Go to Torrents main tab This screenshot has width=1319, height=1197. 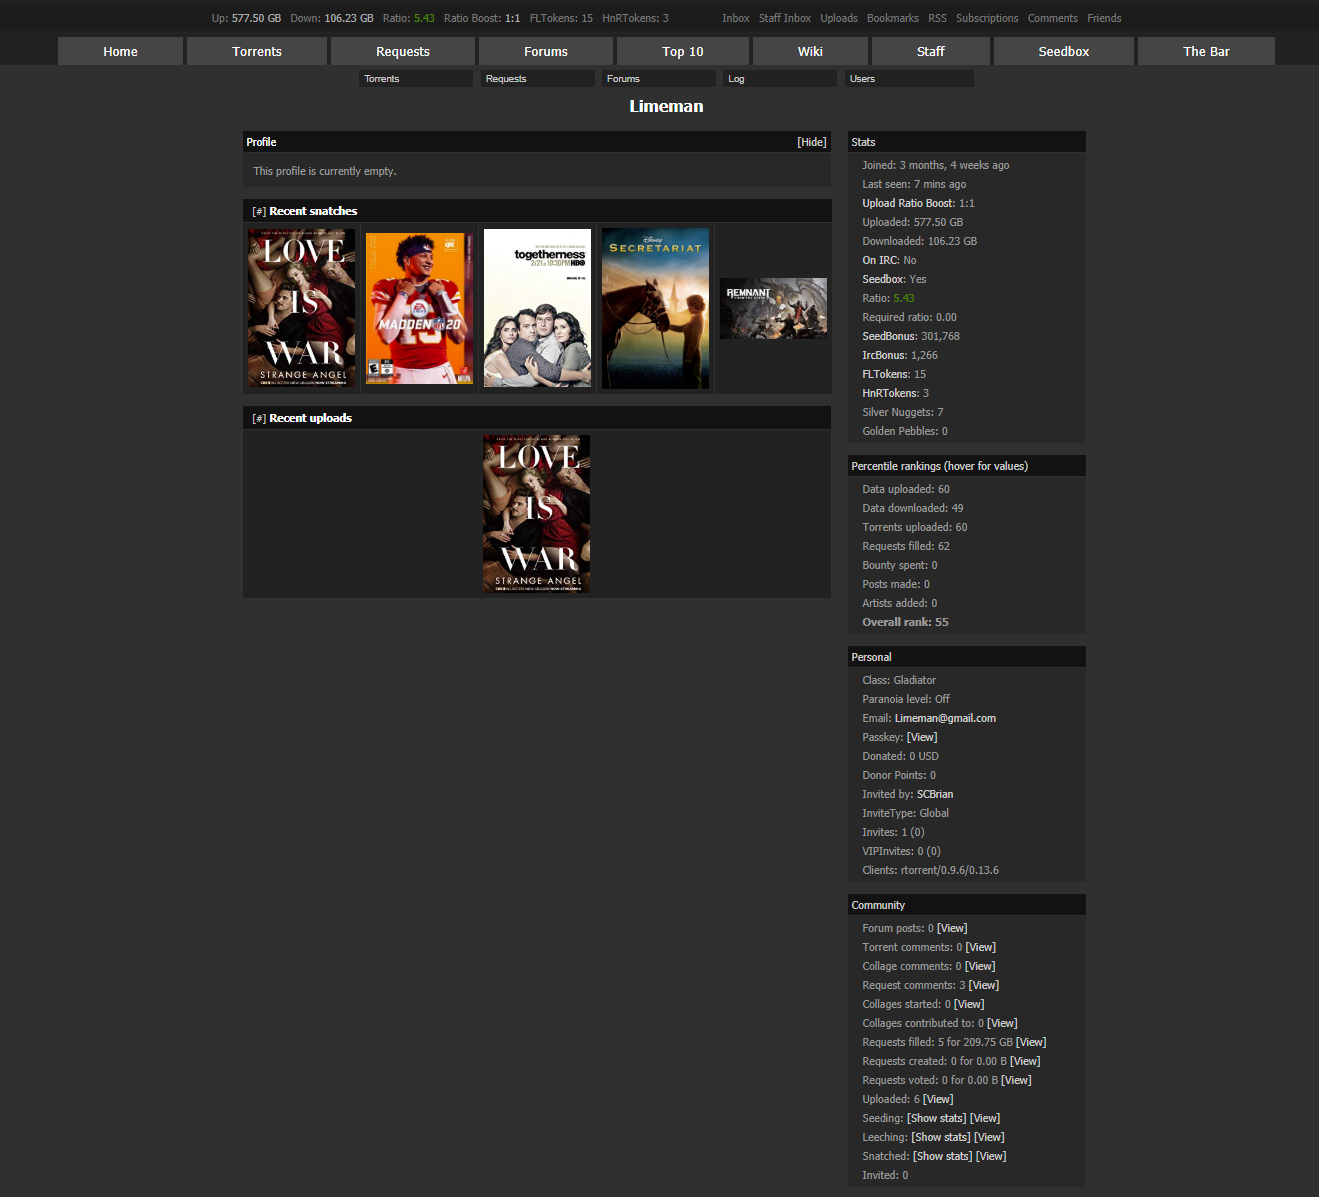click(257, 51)
